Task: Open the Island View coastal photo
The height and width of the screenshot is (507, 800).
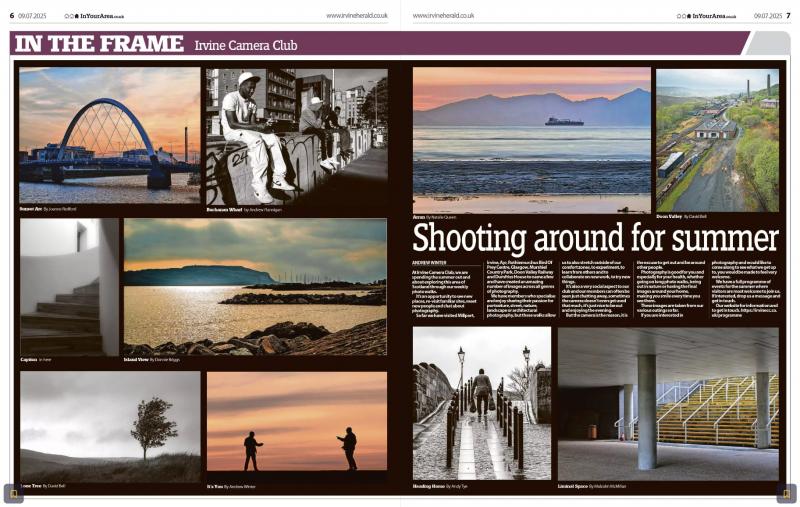Action: tap(255, 286)
